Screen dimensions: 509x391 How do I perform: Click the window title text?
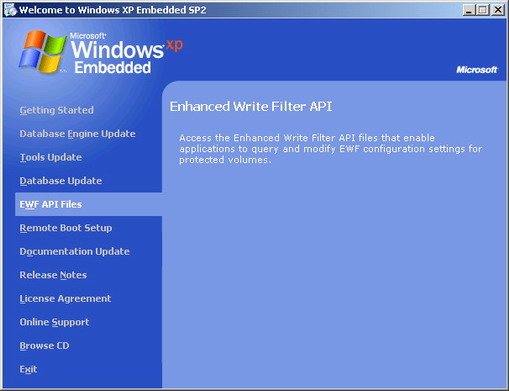coord(112,10)
